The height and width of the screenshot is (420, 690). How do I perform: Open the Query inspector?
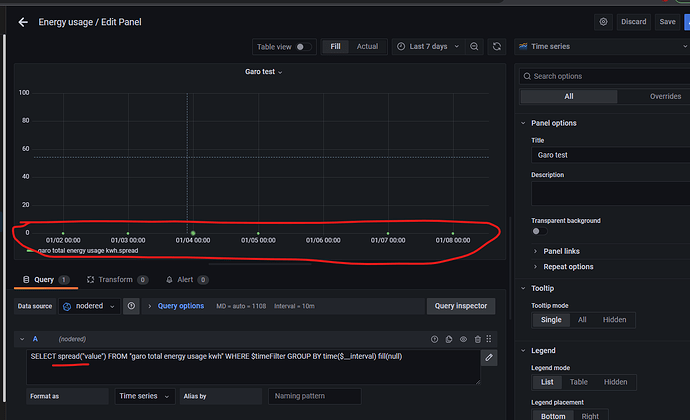(x=461, y=306)
